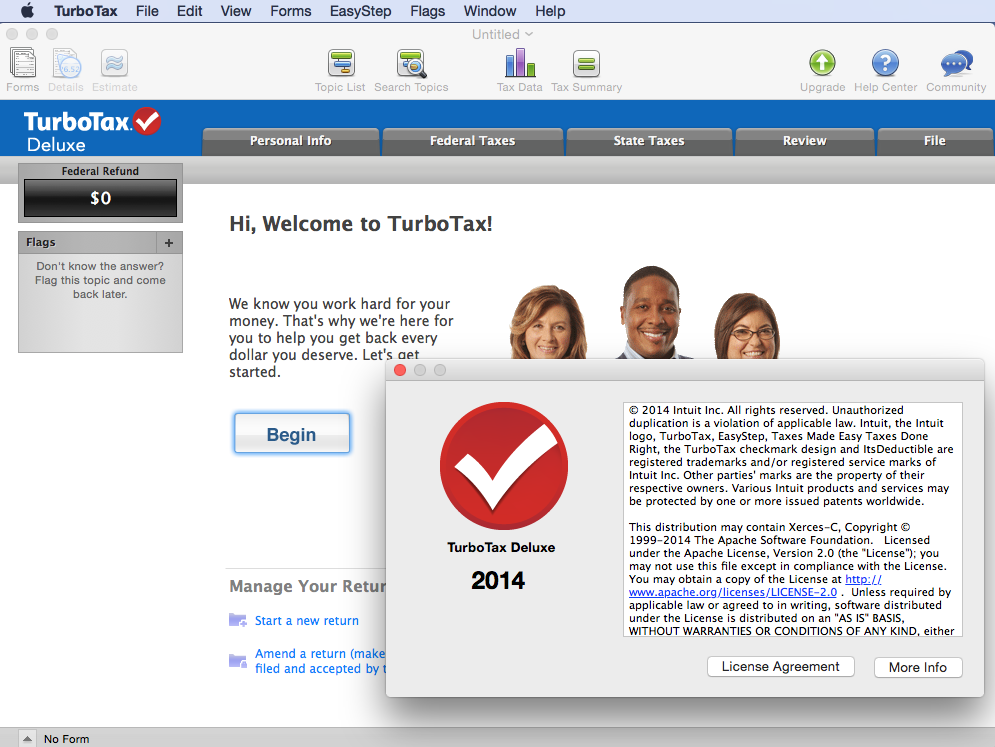Switch to the Personal Info tab
The image size is (995, 747).
(291, 142)
